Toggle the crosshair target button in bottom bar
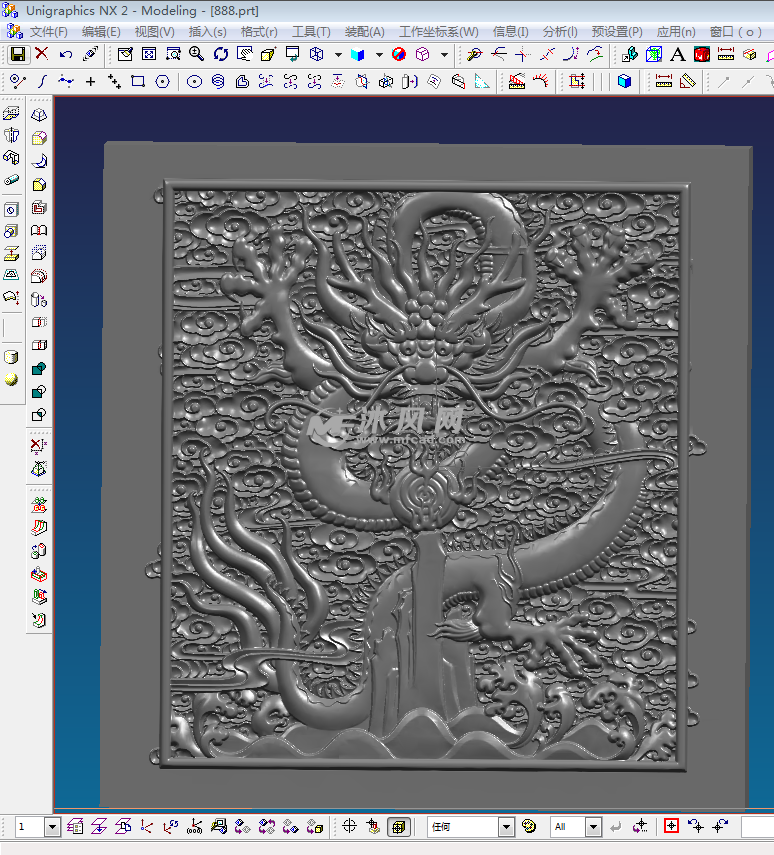This screenshot has width=774, height=855. (x=349, y=826)
